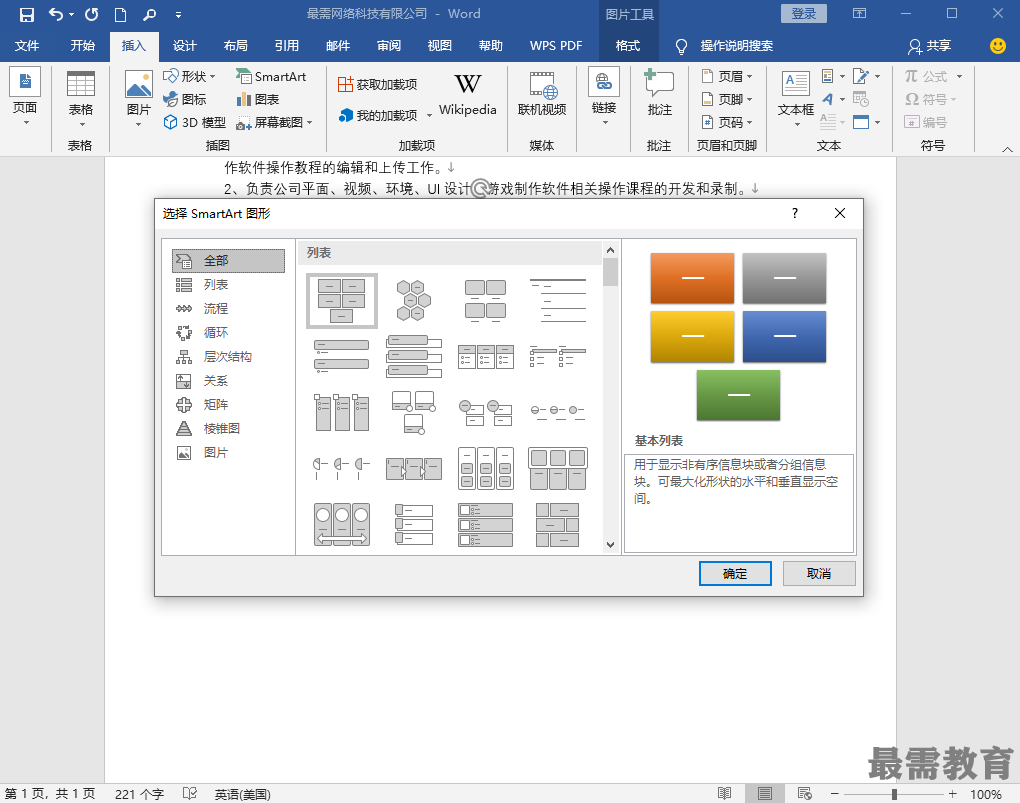Create new document from quick access toolbar
The height and width of the screenshot is (803, 1020).
[x=120, y=14]
